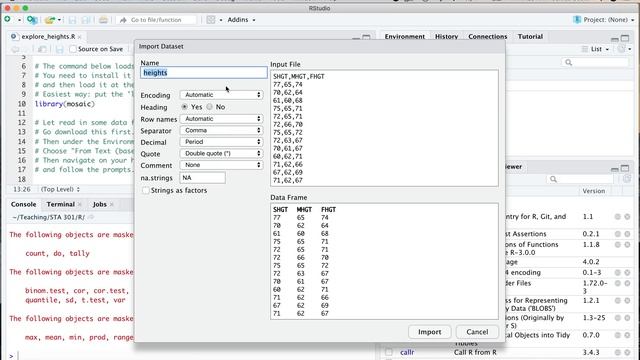Click the FHGT column header in Data Frame
The width and height of the screenshot is (640, 360).
pyautogui.click(x=329, y=209)
